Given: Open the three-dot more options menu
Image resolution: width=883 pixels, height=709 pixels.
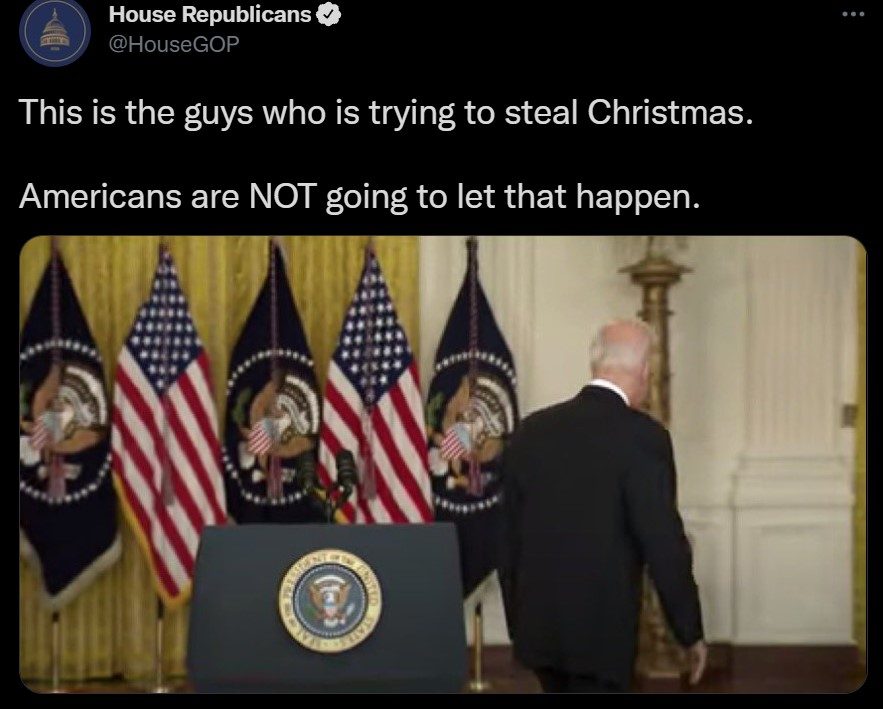Looking at the screenshot, I should pos(853,15).
